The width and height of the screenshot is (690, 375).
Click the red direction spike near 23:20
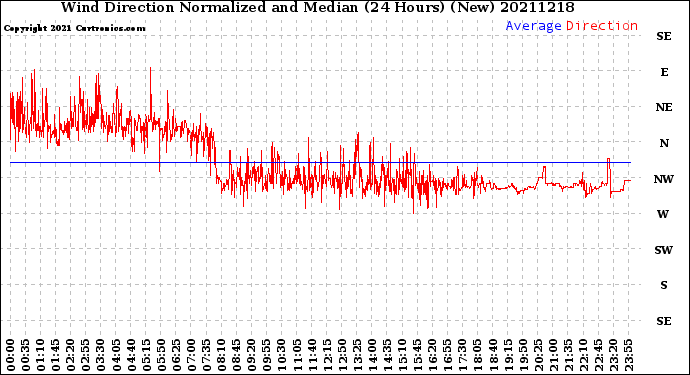609,176
